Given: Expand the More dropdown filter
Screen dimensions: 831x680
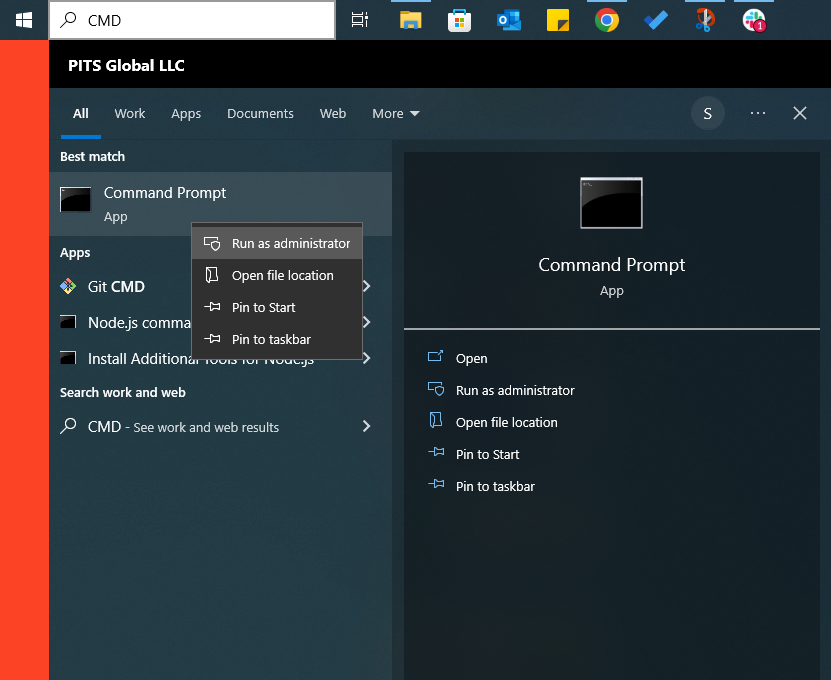Looking at the screenshot, I should pyautogui.click(x=396, y=113).
